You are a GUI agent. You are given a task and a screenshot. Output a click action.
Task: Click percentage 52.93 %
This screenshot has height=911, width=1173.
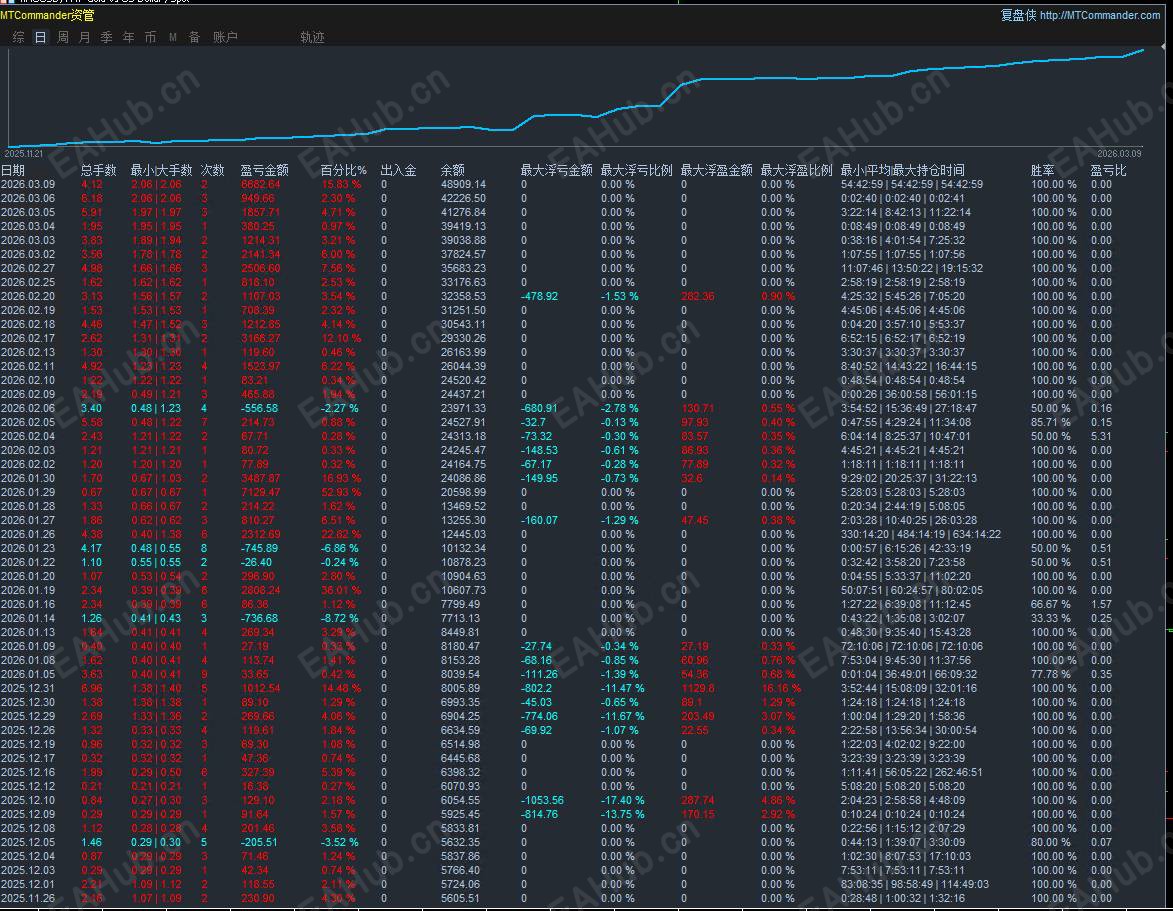(341, 492)
